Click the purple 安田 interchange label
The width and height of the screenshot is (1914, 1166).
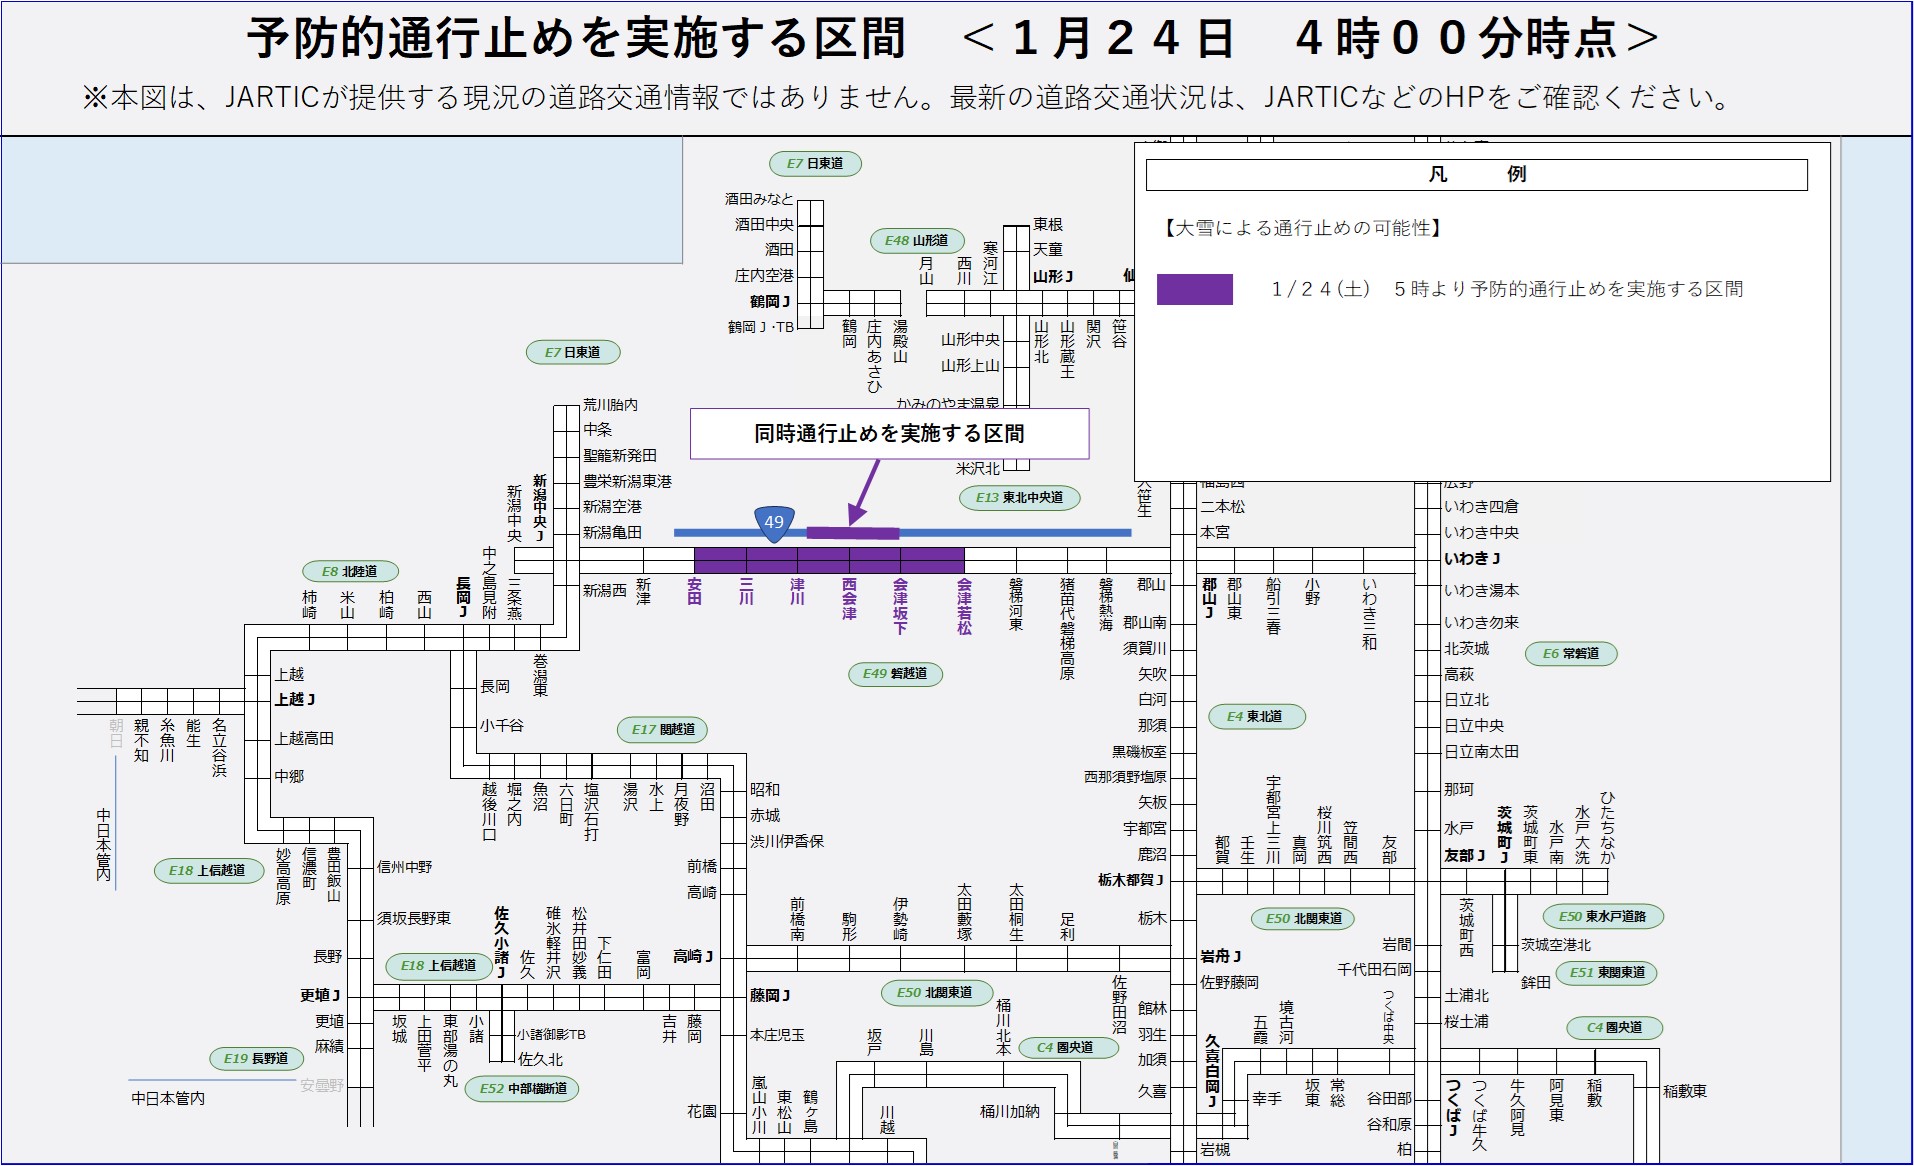coord(694,591)
